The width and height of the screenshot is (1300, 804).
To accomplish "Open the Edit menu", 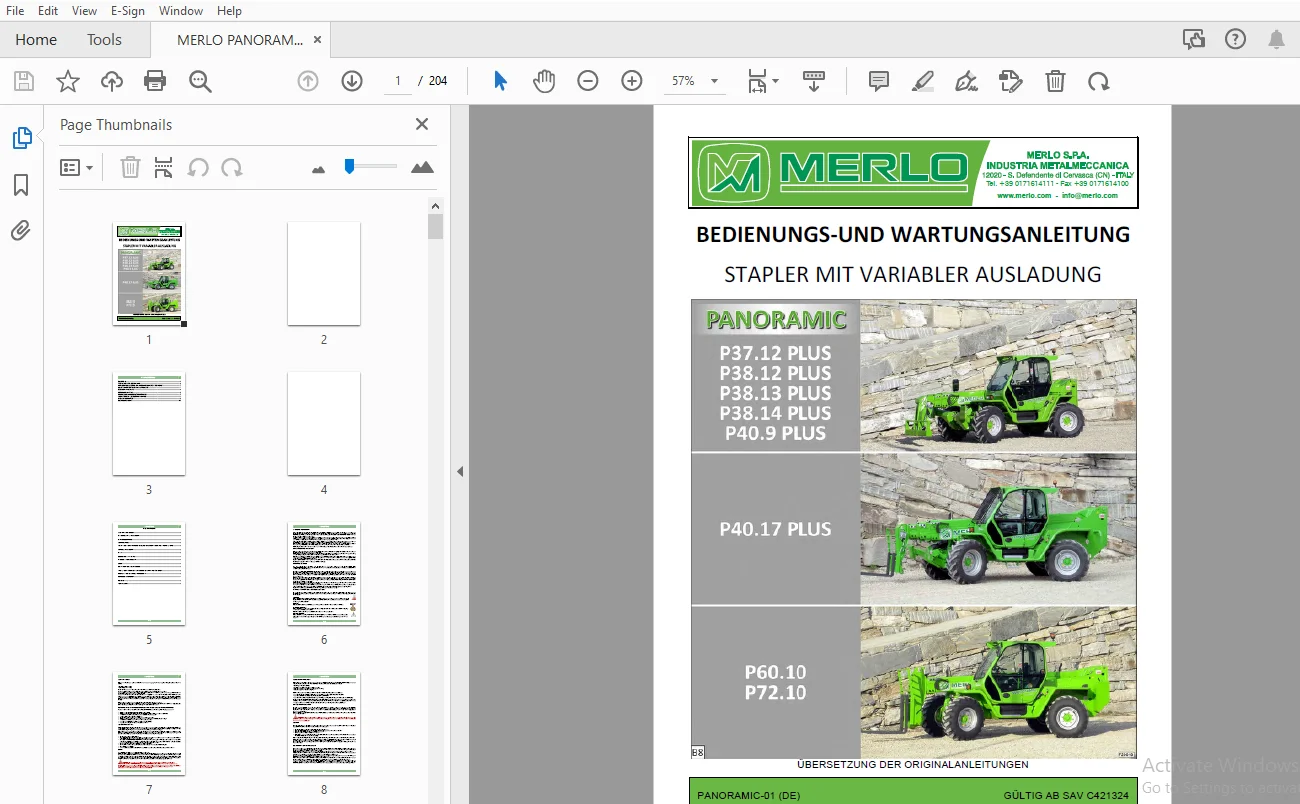I will pos(47,11).
